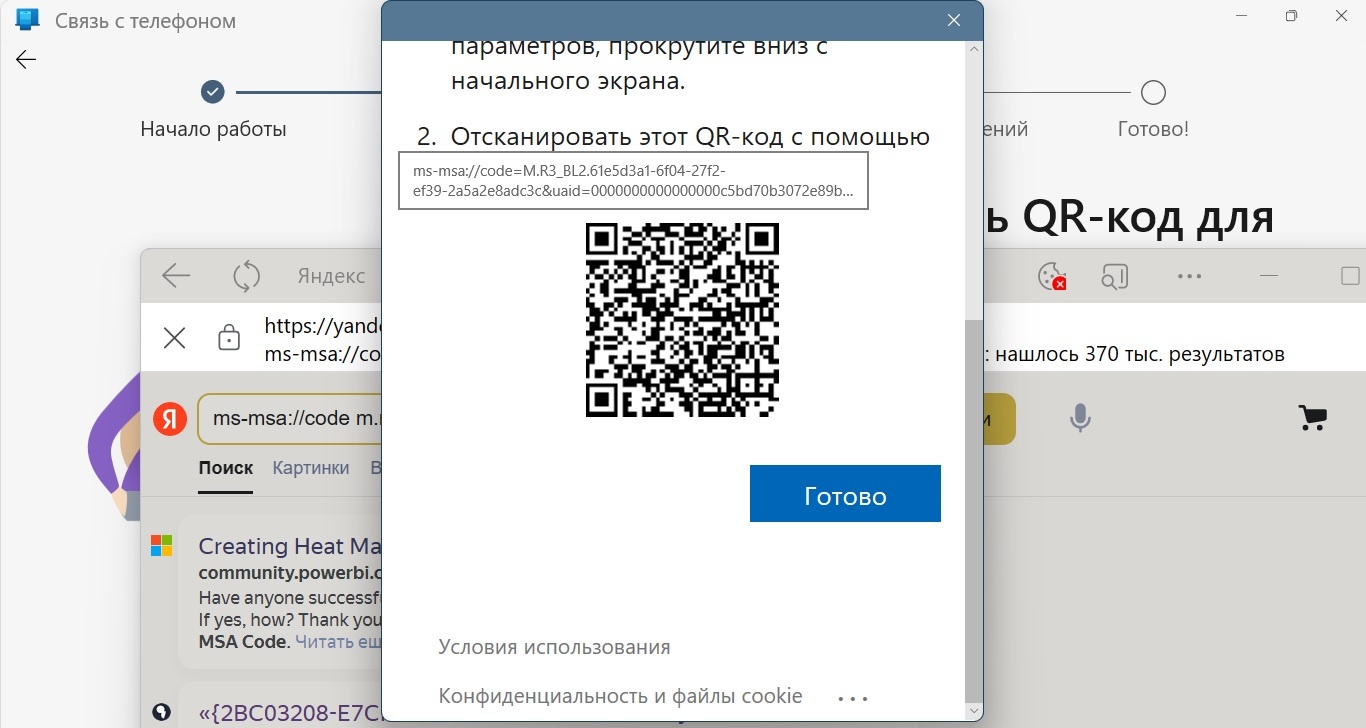The image size is (1366, 728).
Task: Open the browser three-dots menu
Action: click(x=1189, y=276)
